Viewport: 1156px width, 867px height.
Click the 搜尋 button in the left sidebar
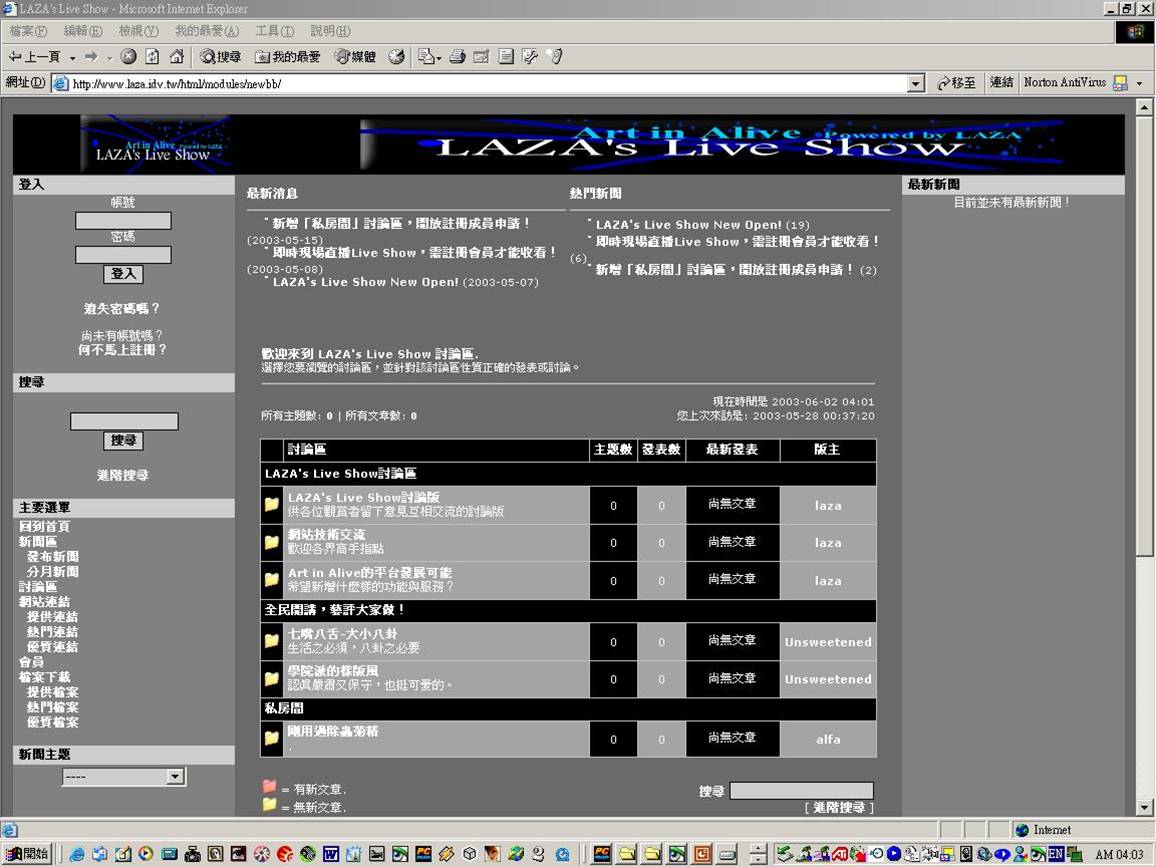(123, 441)
